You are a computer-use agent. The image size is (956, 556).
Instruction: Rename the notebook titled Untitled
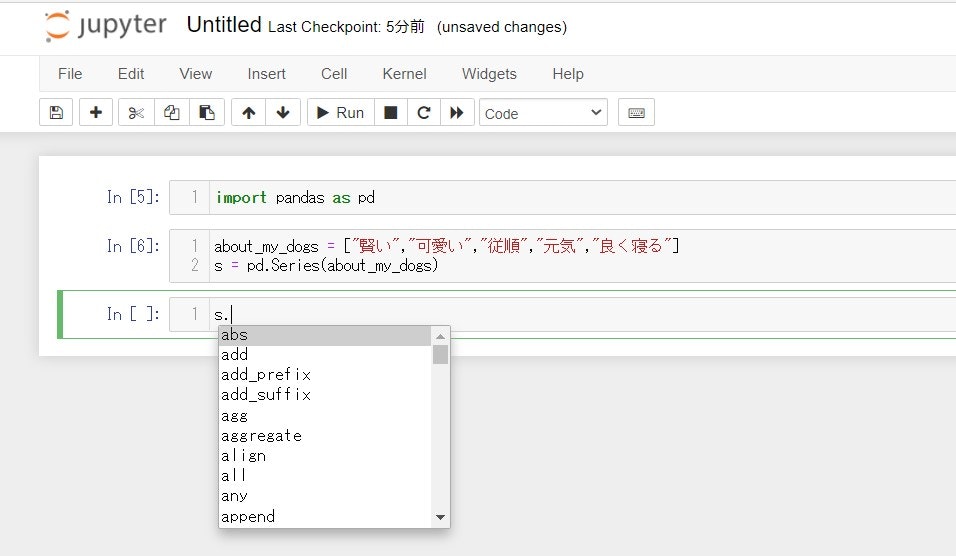224,24
